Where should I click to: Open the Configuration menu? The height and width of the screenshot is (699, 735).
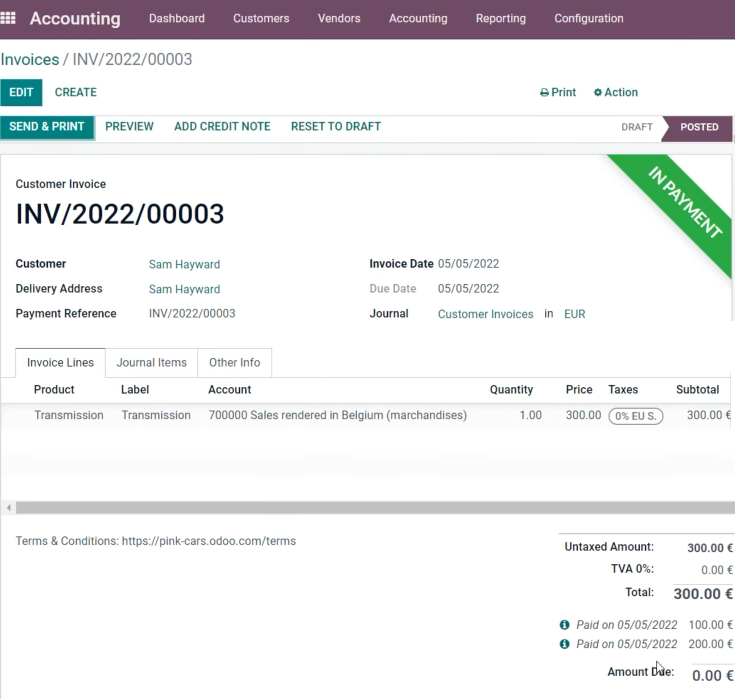pos(589,18)
